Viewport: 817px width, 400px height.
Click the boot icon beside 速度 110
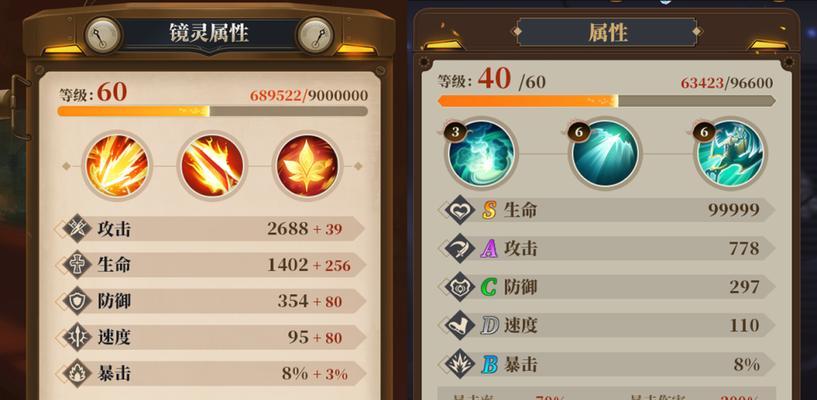click(460, 326)
